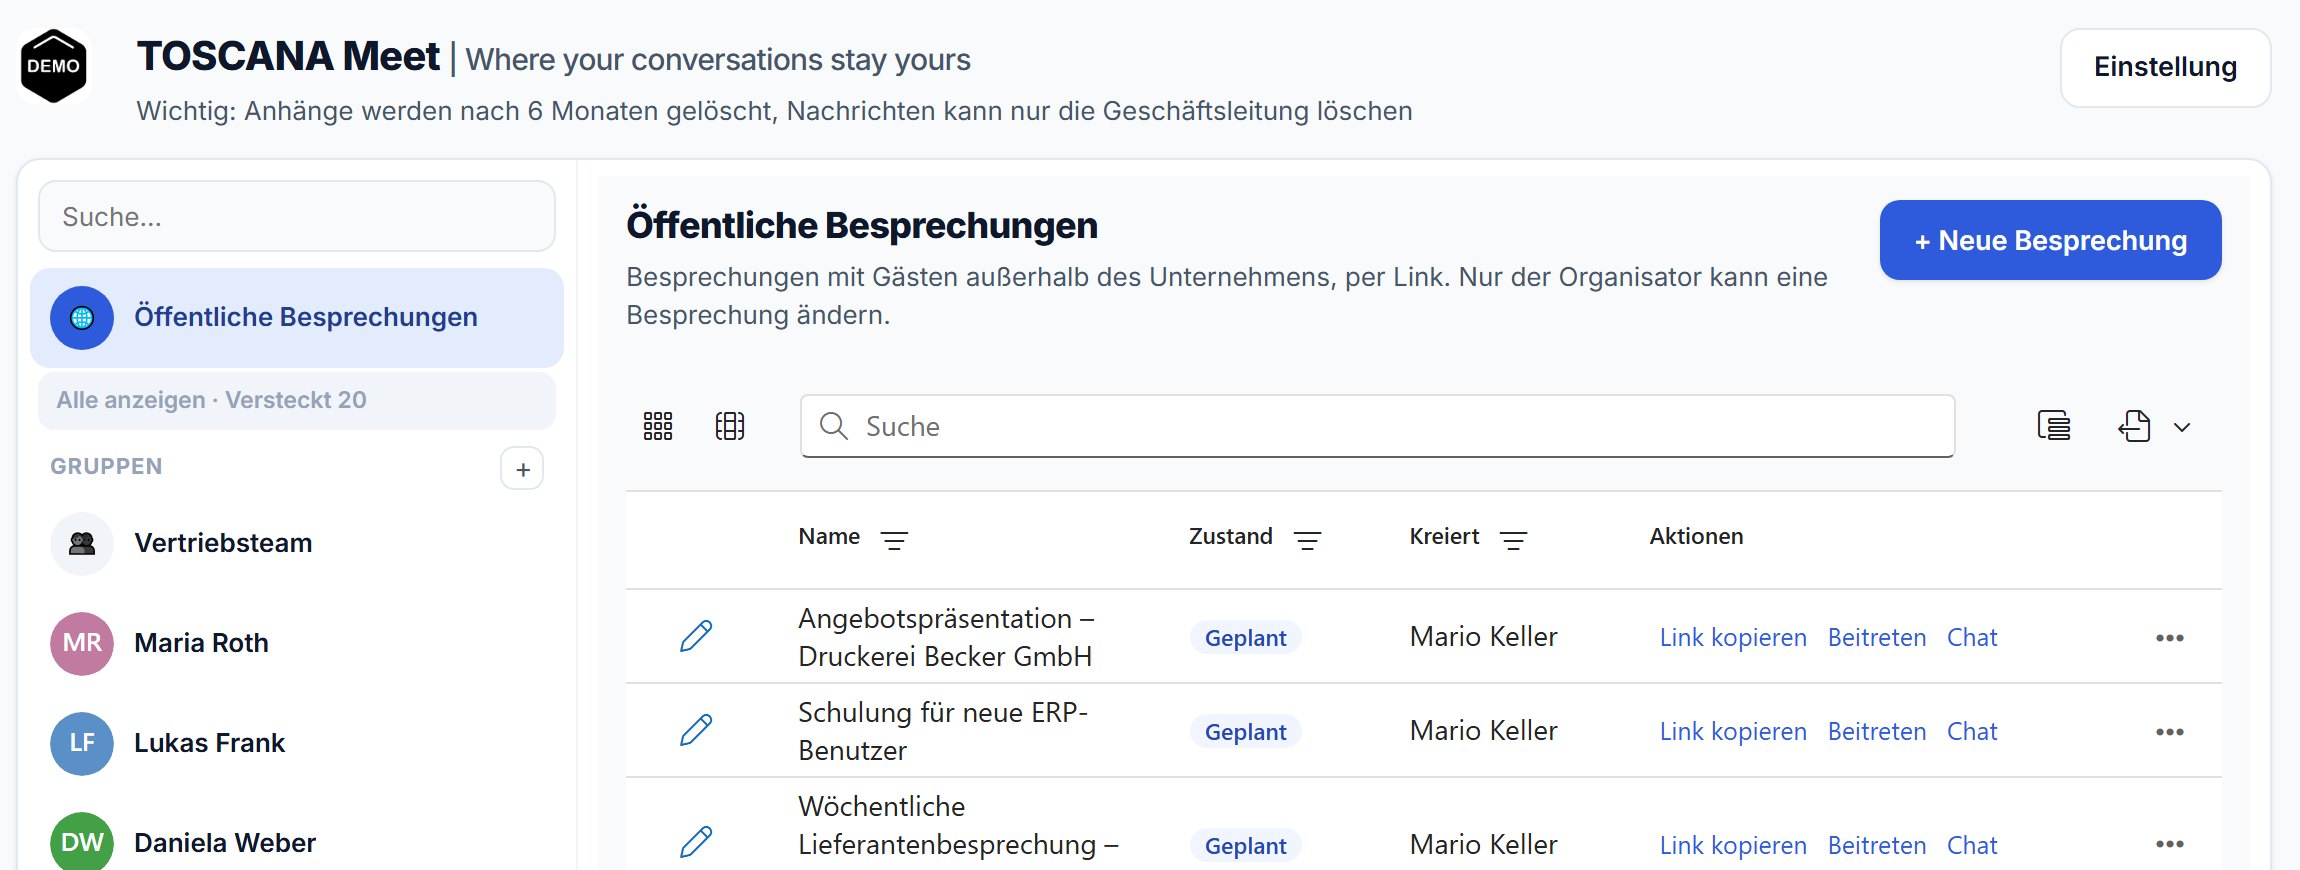Expand Alle anzeigen · Versteckt 20
2300x870 pixels.
297,400
